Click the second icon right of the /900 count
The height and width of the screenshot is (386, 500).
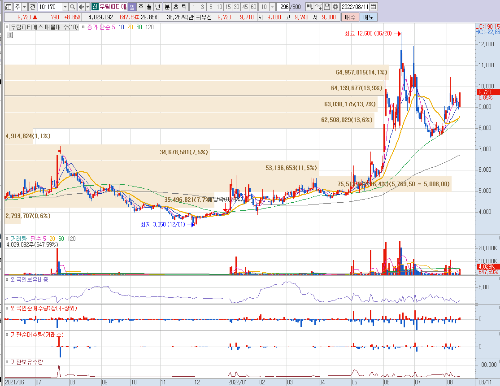tap(318, 7)
